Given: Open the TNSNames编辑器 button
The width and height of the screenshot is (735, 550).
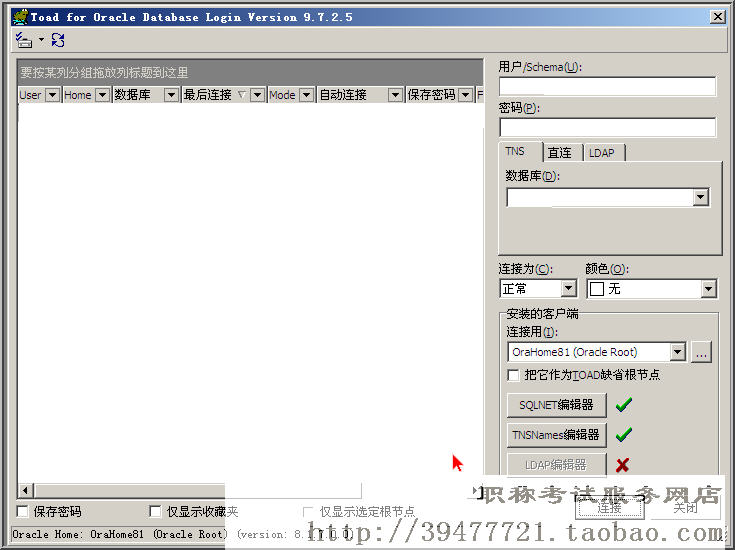Looking at the screenshot, I should click(556, 435).
